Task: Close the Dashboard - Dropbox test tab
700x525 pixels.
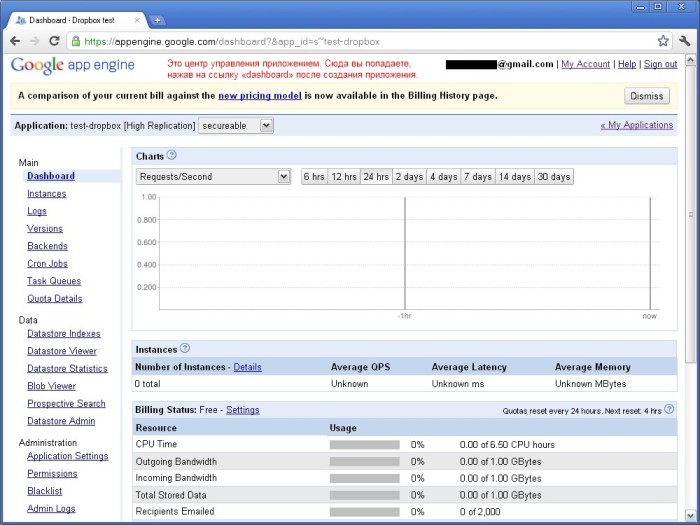Action: point(137,20)
